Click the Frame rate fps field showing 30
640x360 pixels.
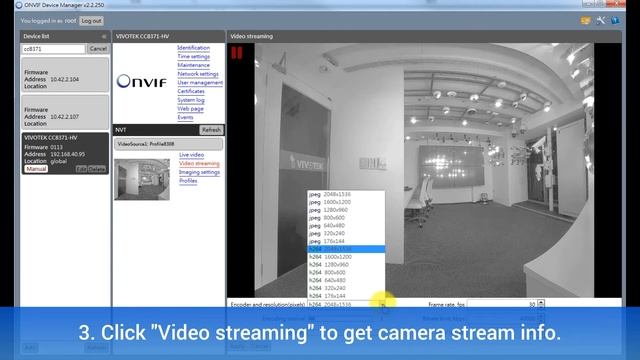coord(502,304)
